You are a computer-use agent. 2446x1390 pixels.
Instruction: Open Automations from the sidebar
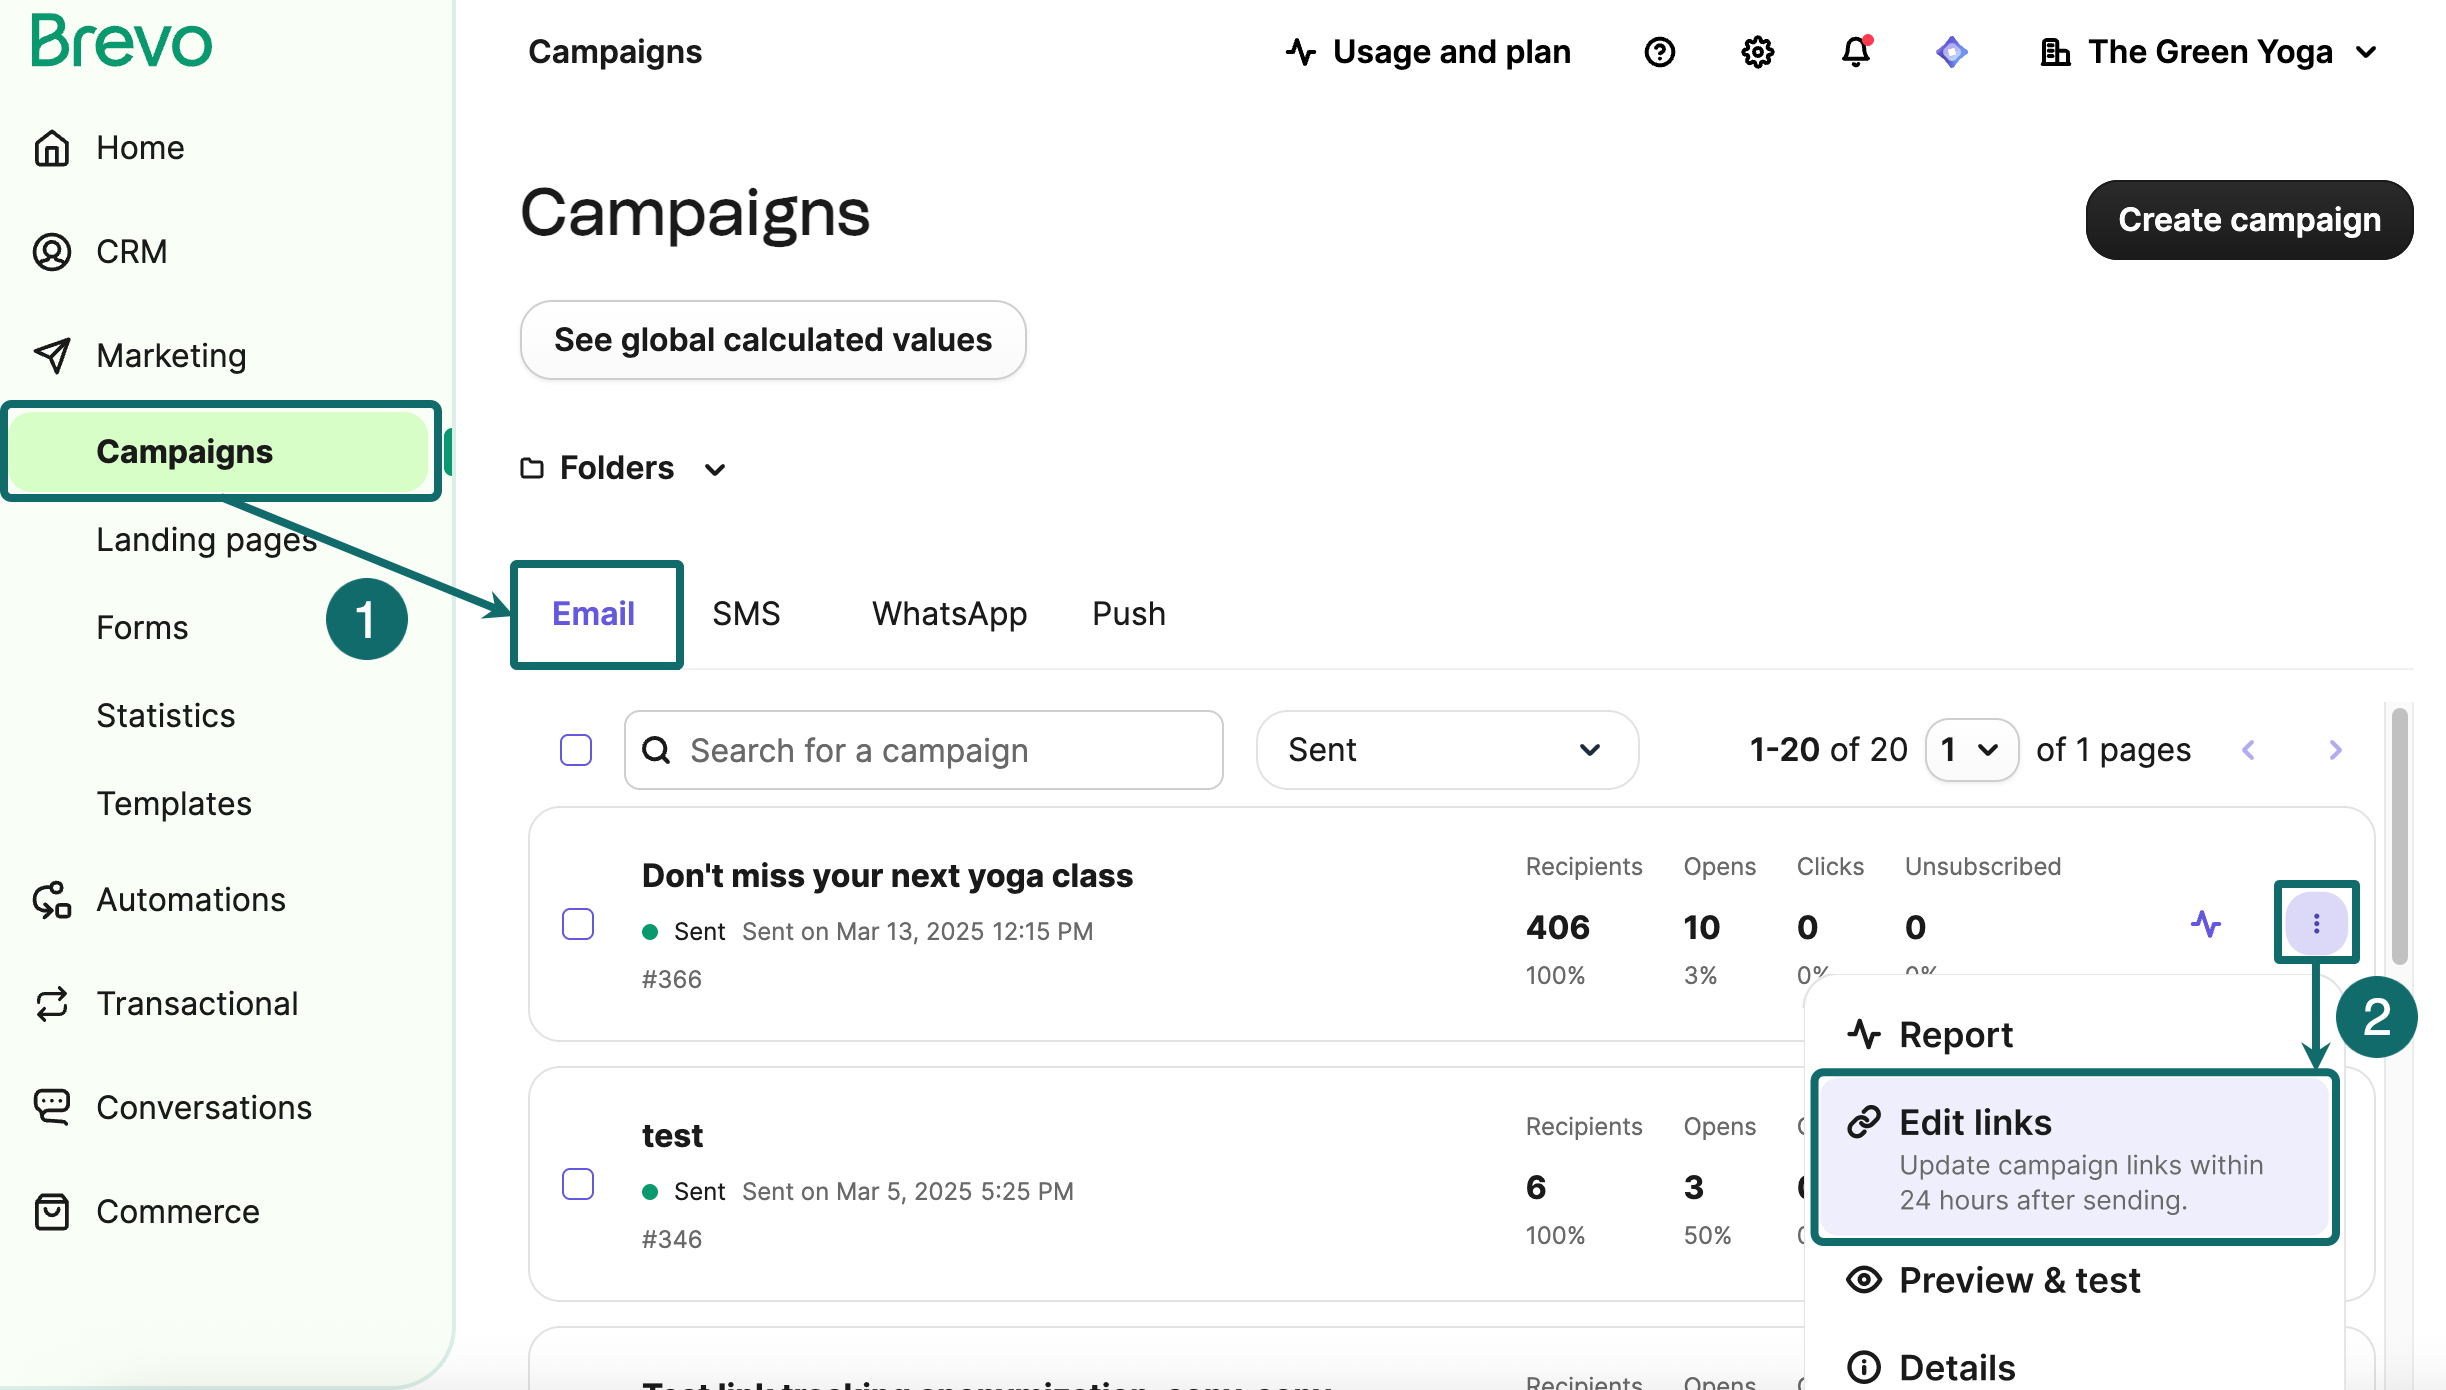[191, 899]
